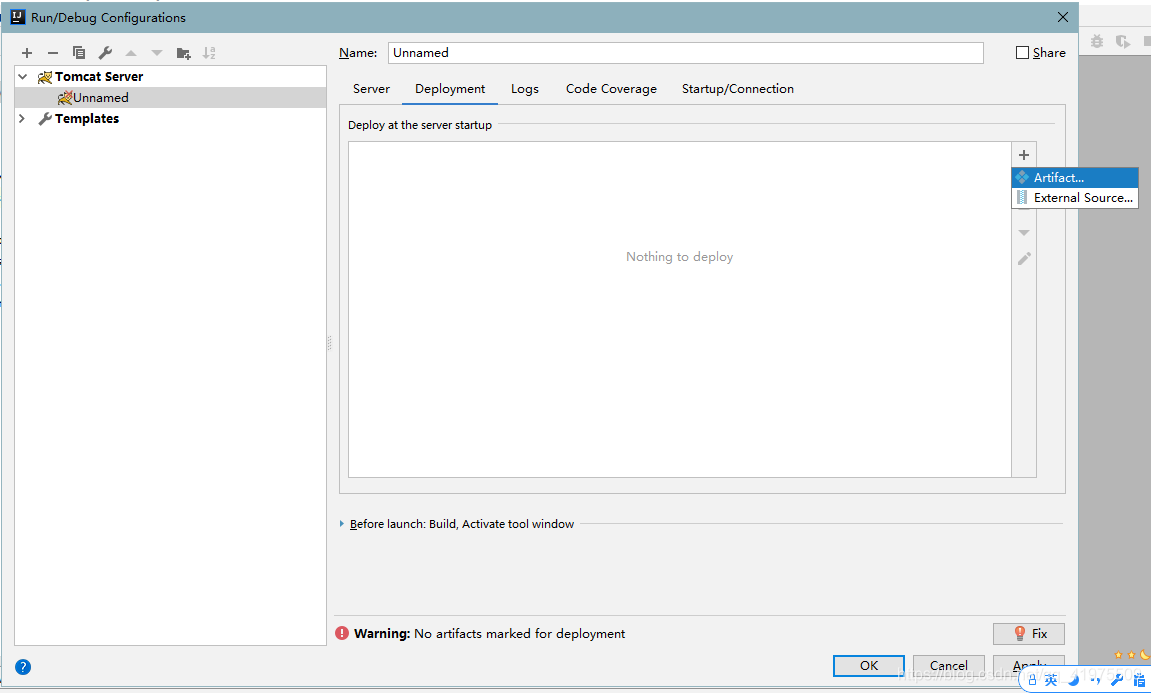Click the panel splitter grip handle
The width and height of the screenshot is (1151, 693).
coord(329,343)
